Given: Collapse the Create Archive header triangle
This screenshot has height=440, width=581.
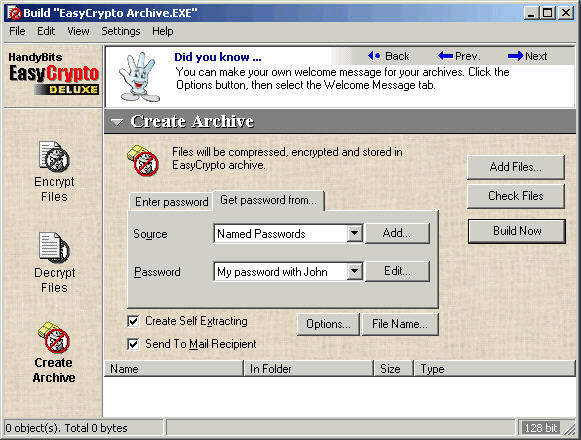Looking at the screenshot, I should tap(117, 122).
